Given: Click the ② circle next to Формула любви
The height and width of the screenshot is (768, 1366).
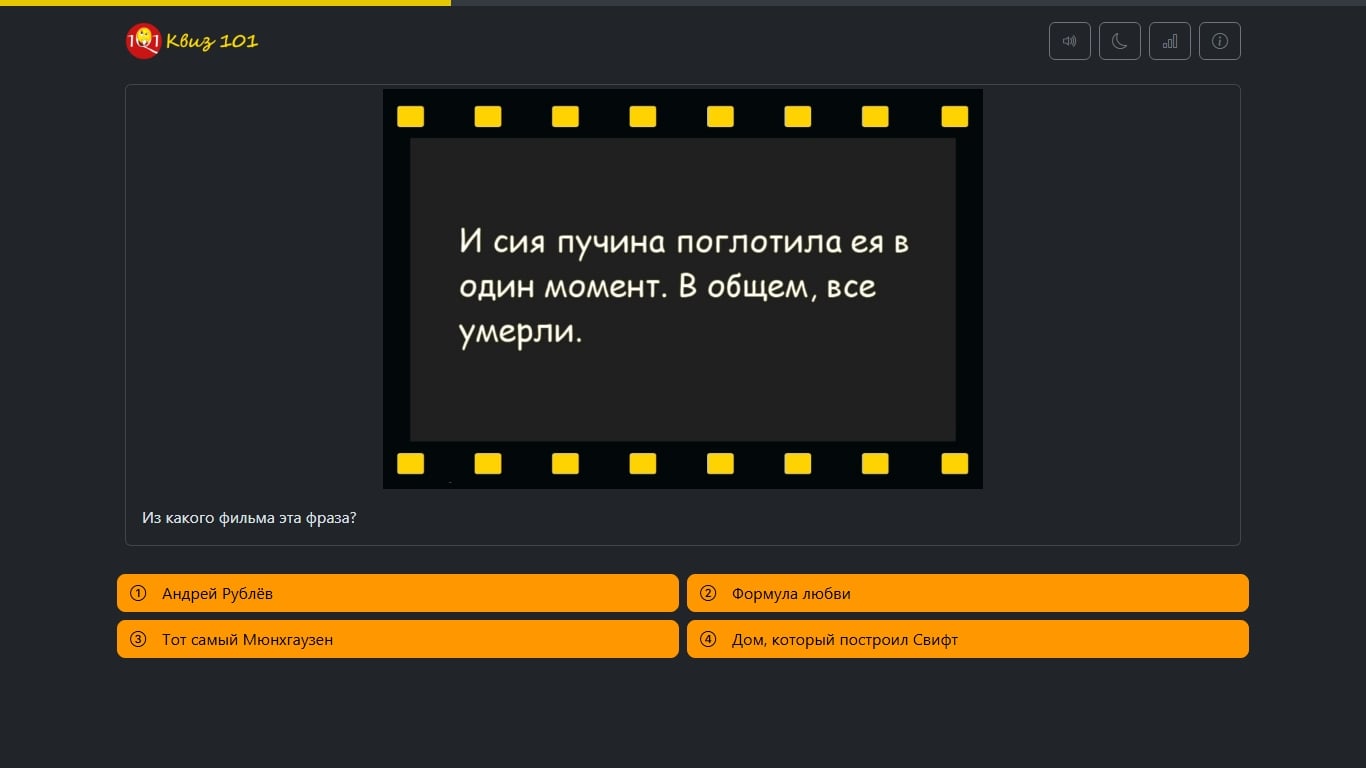Looking at the screenshot, I should click(708, 593).
